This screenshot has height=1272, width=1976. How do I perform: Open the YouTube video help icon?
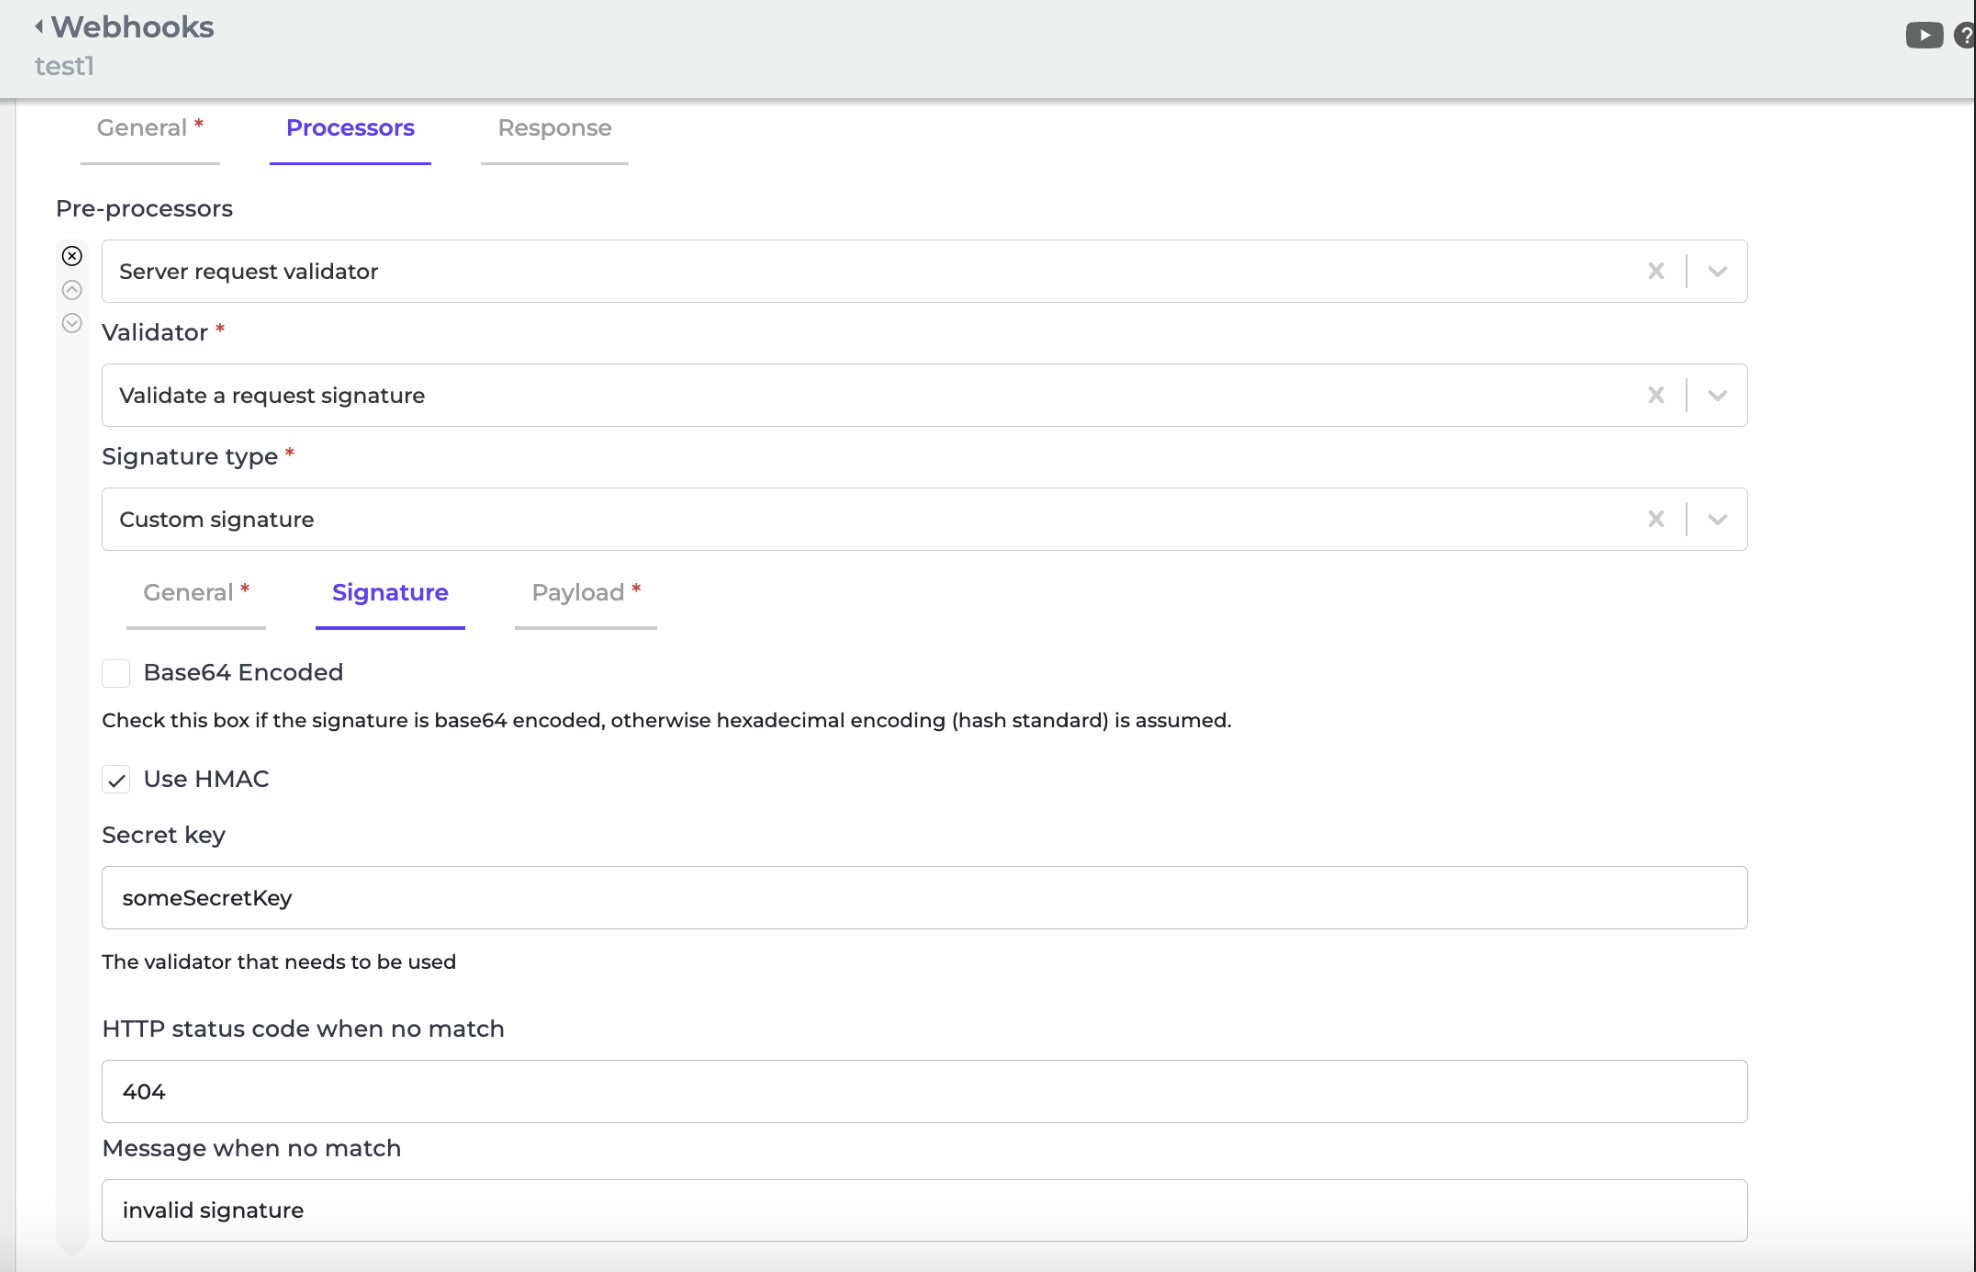pos(1923,36)
